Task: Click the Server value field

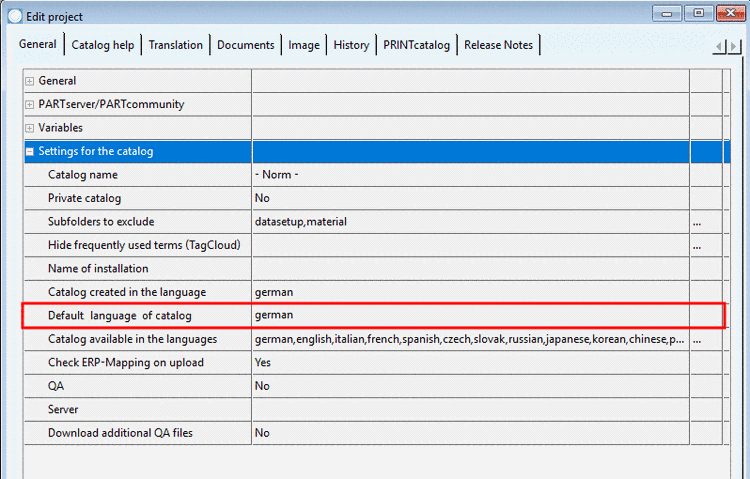Action: (471, 409)
